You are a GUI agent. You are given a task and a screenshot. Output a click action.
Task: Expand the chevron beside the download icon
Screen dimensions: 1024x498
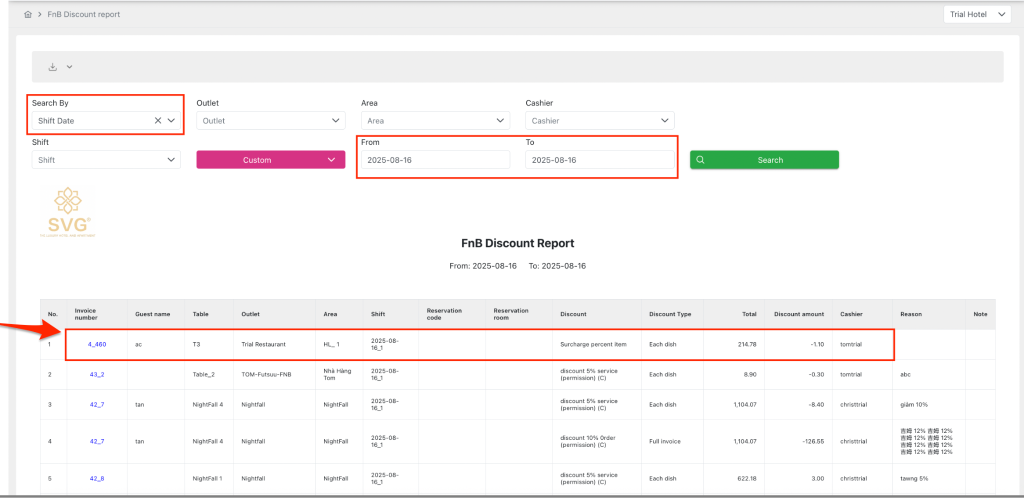coord(69,67)
